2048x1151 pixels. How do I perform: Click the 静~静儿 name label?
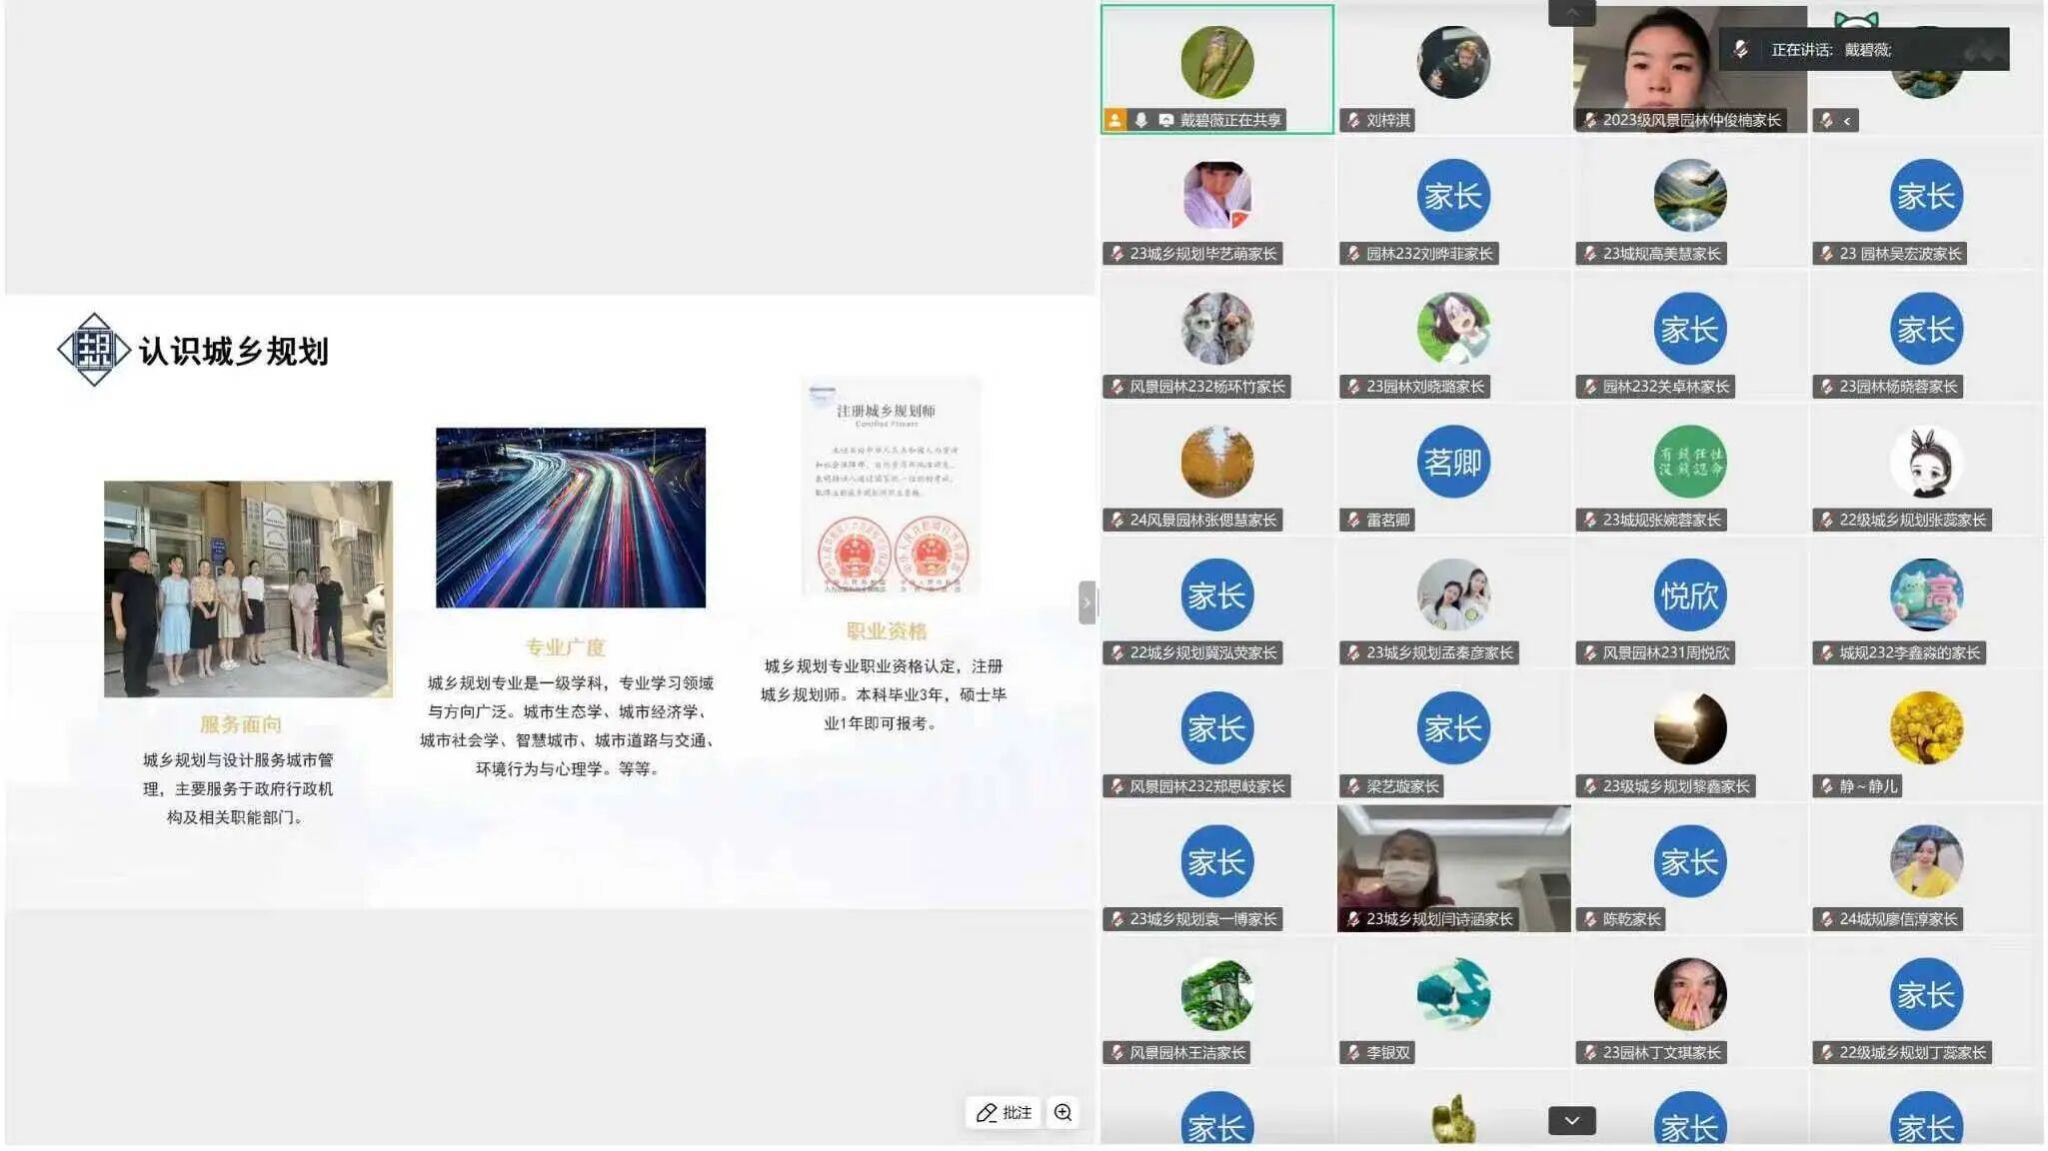point(1867,786)
